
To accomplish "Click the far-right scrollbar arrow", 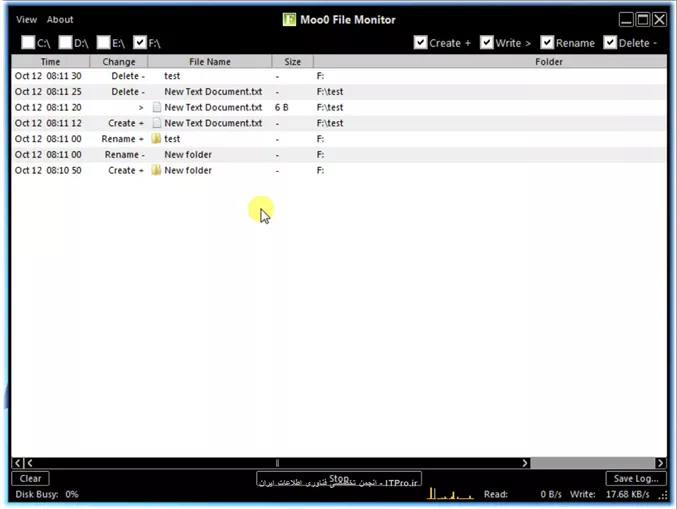I will pos(660,463).
